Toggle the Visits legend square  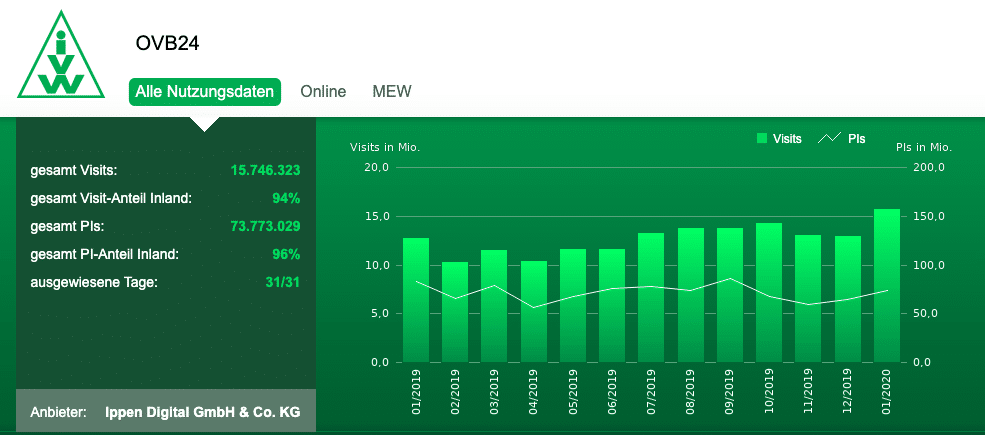(763, 139)
